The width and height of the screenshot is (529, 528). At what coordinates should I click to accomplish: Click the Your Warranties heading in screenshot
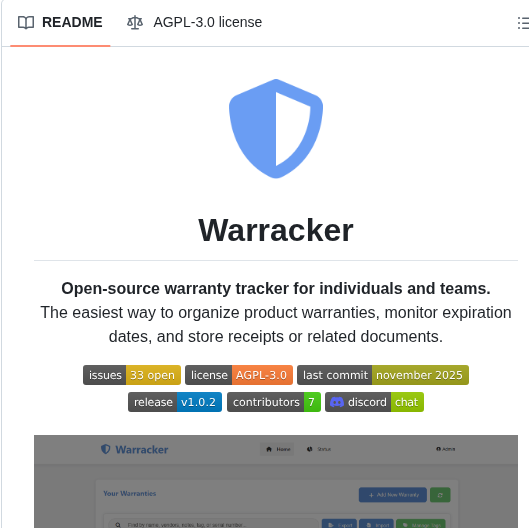(x=130, y=493)
